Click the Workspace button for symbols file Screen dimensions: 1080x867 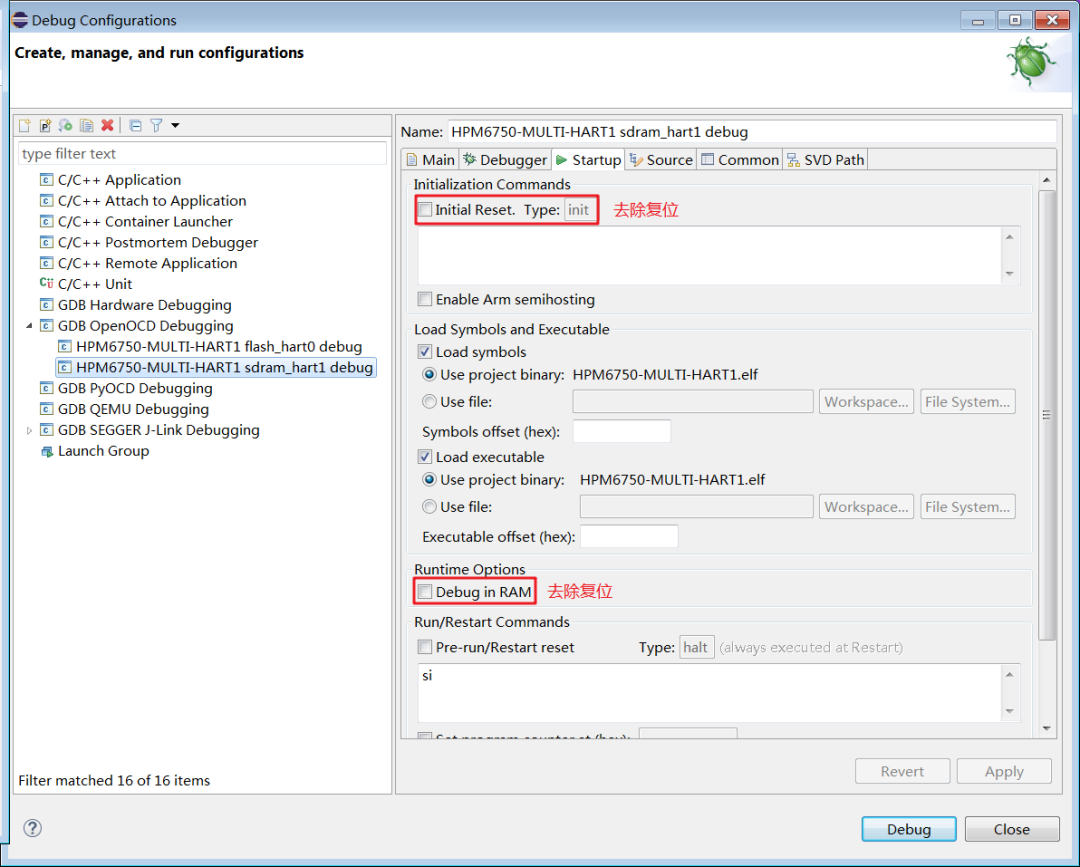coord(866,401)
